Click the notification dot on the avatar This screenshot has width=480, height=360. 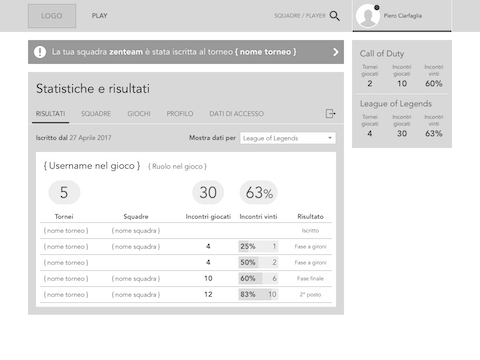pos(377,7)
